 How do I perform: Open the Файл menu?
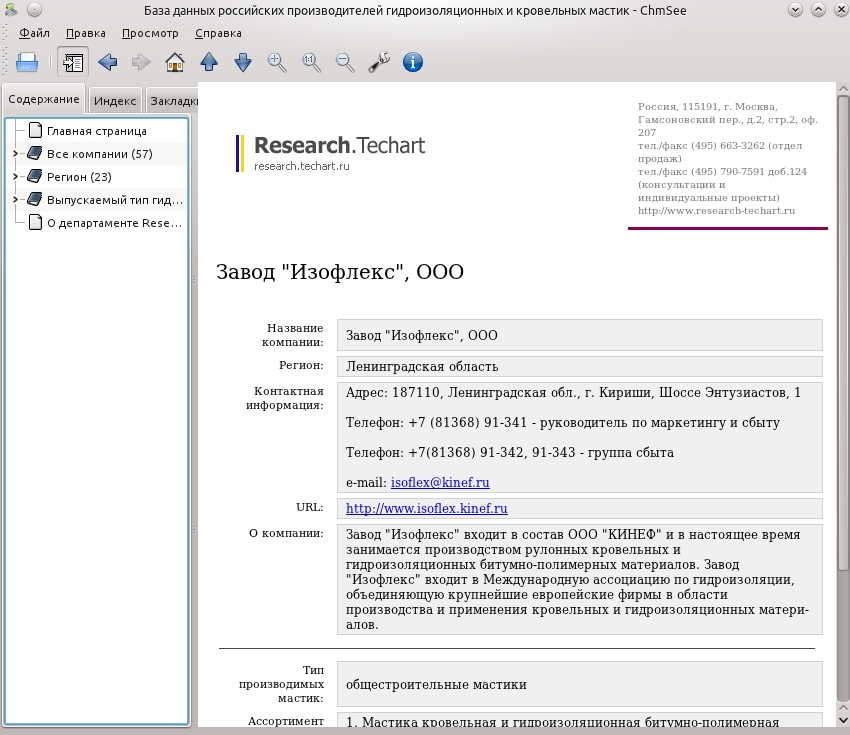point(34,33)
